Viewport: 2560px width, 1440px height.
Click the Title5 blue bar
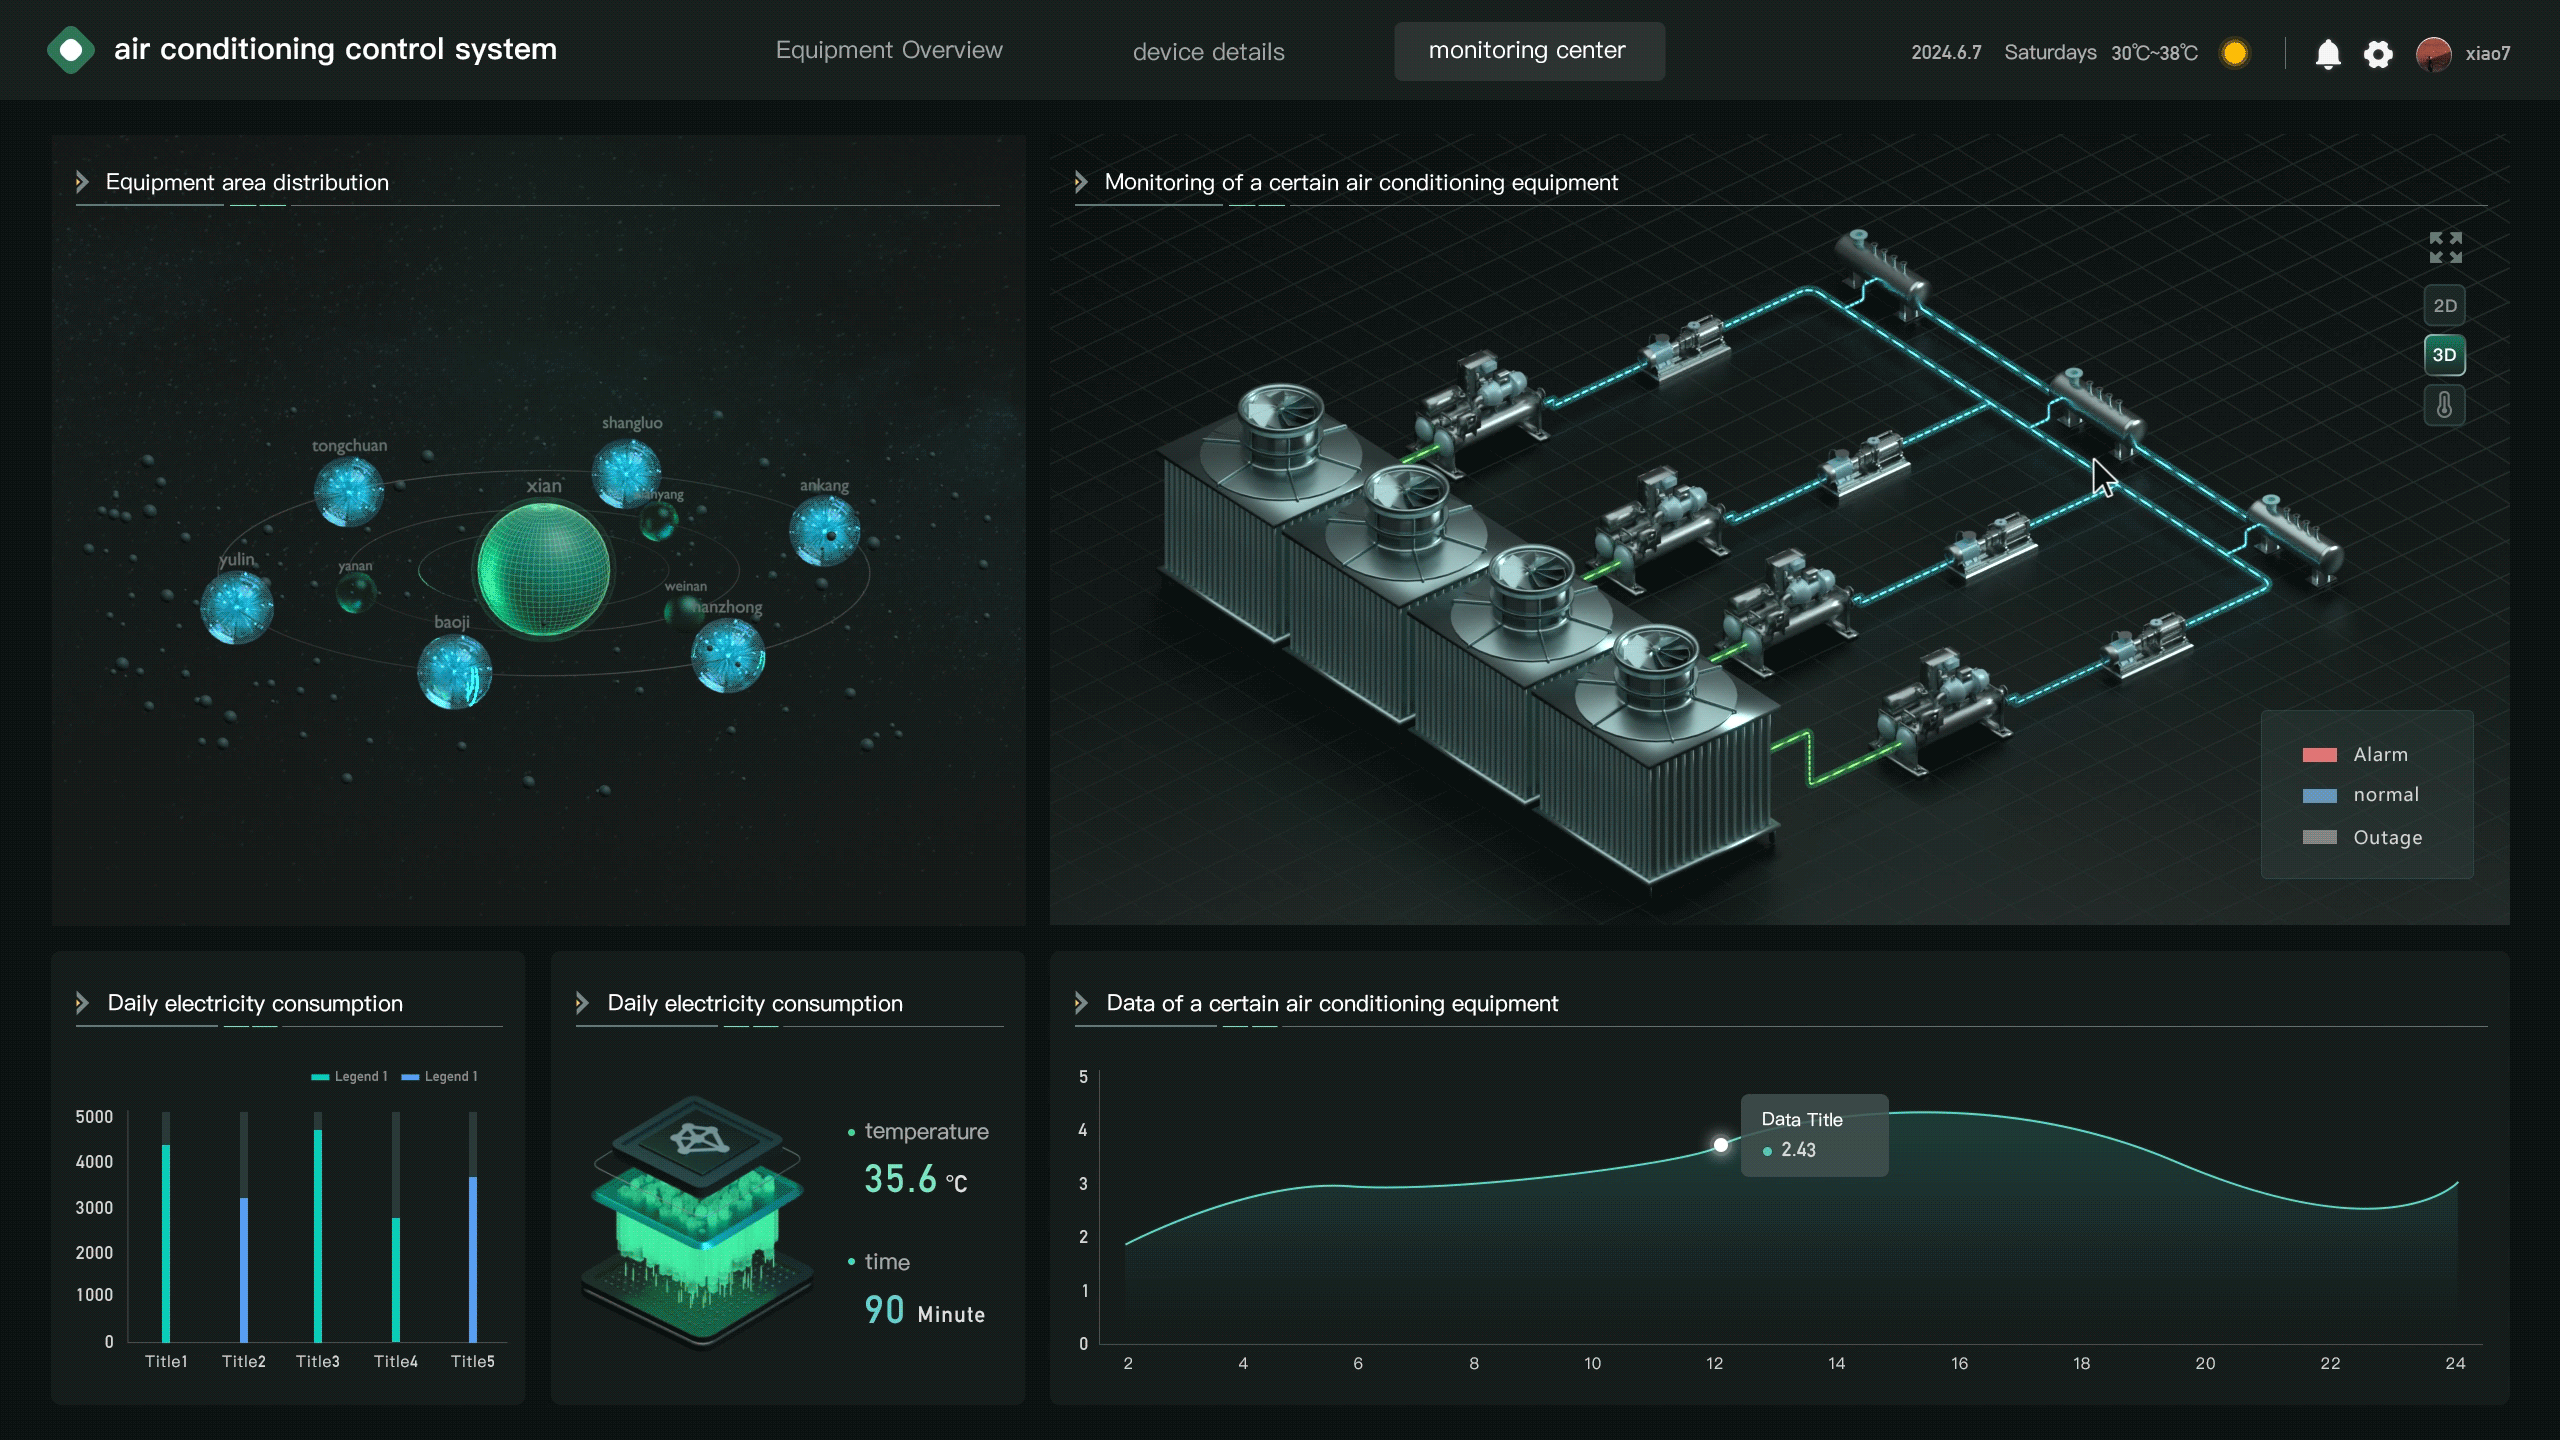click(473, 1260)
